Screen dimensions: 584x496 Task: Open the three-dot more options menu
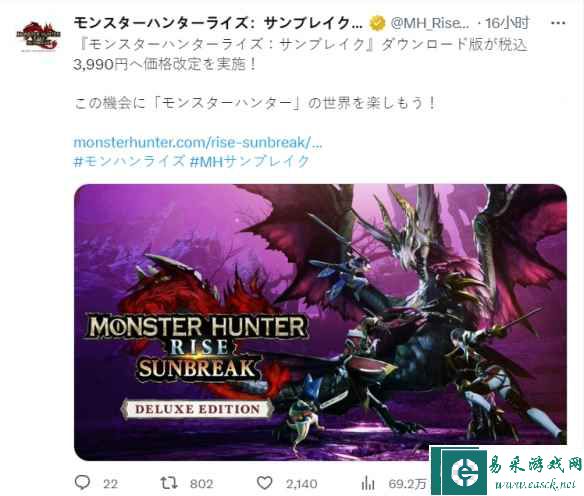click(558, 23)
